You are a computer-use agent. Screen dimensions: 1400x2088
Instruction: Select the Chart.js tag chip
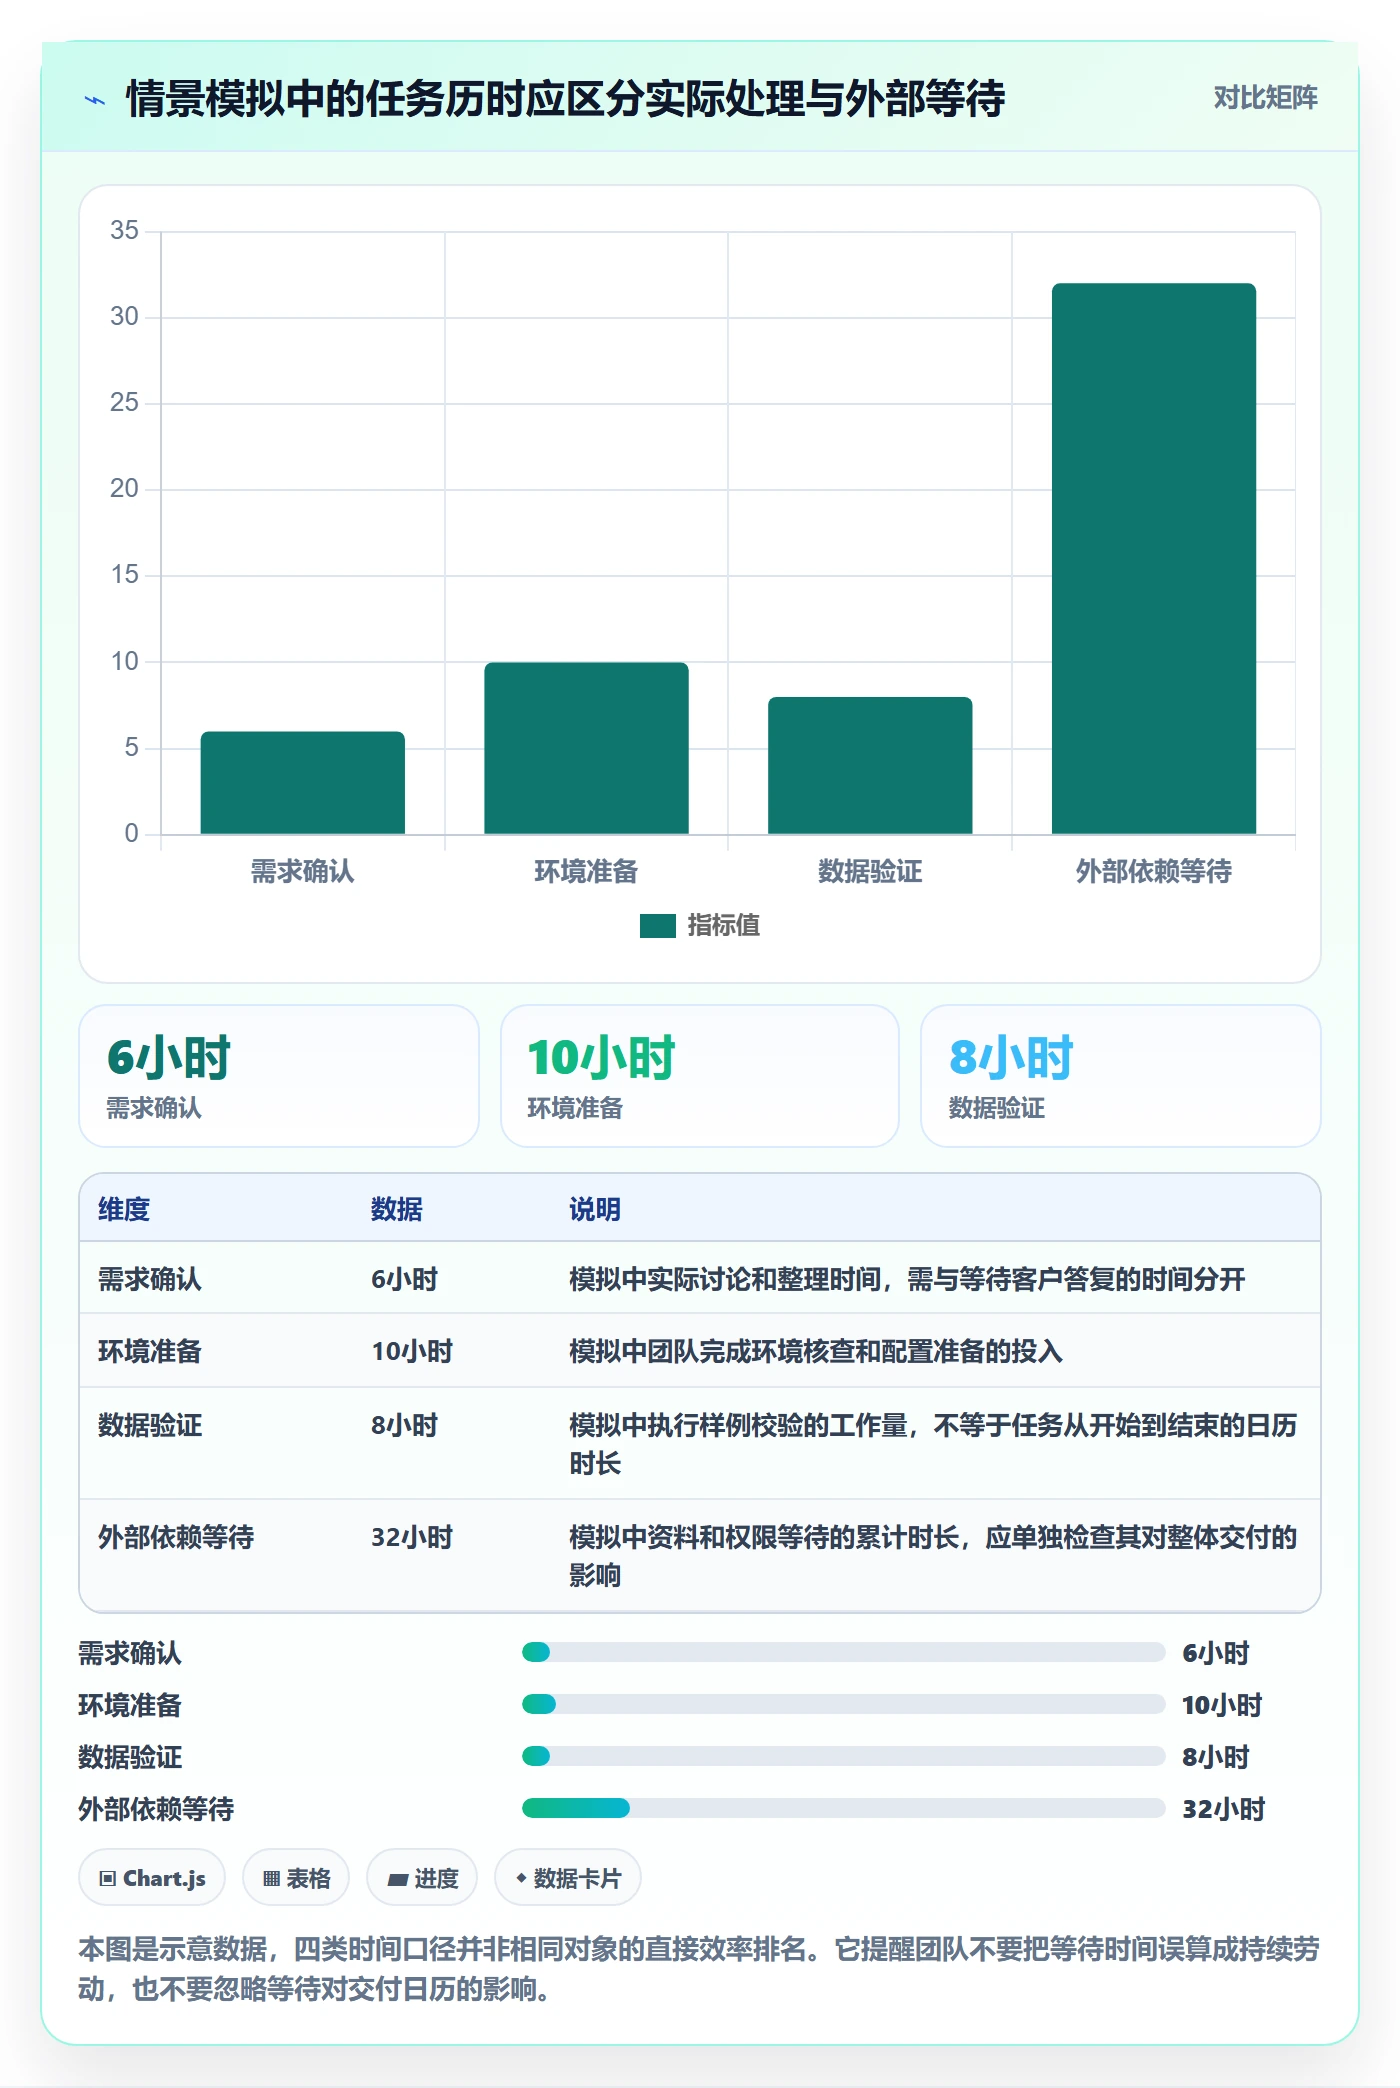coord(152,1878)
